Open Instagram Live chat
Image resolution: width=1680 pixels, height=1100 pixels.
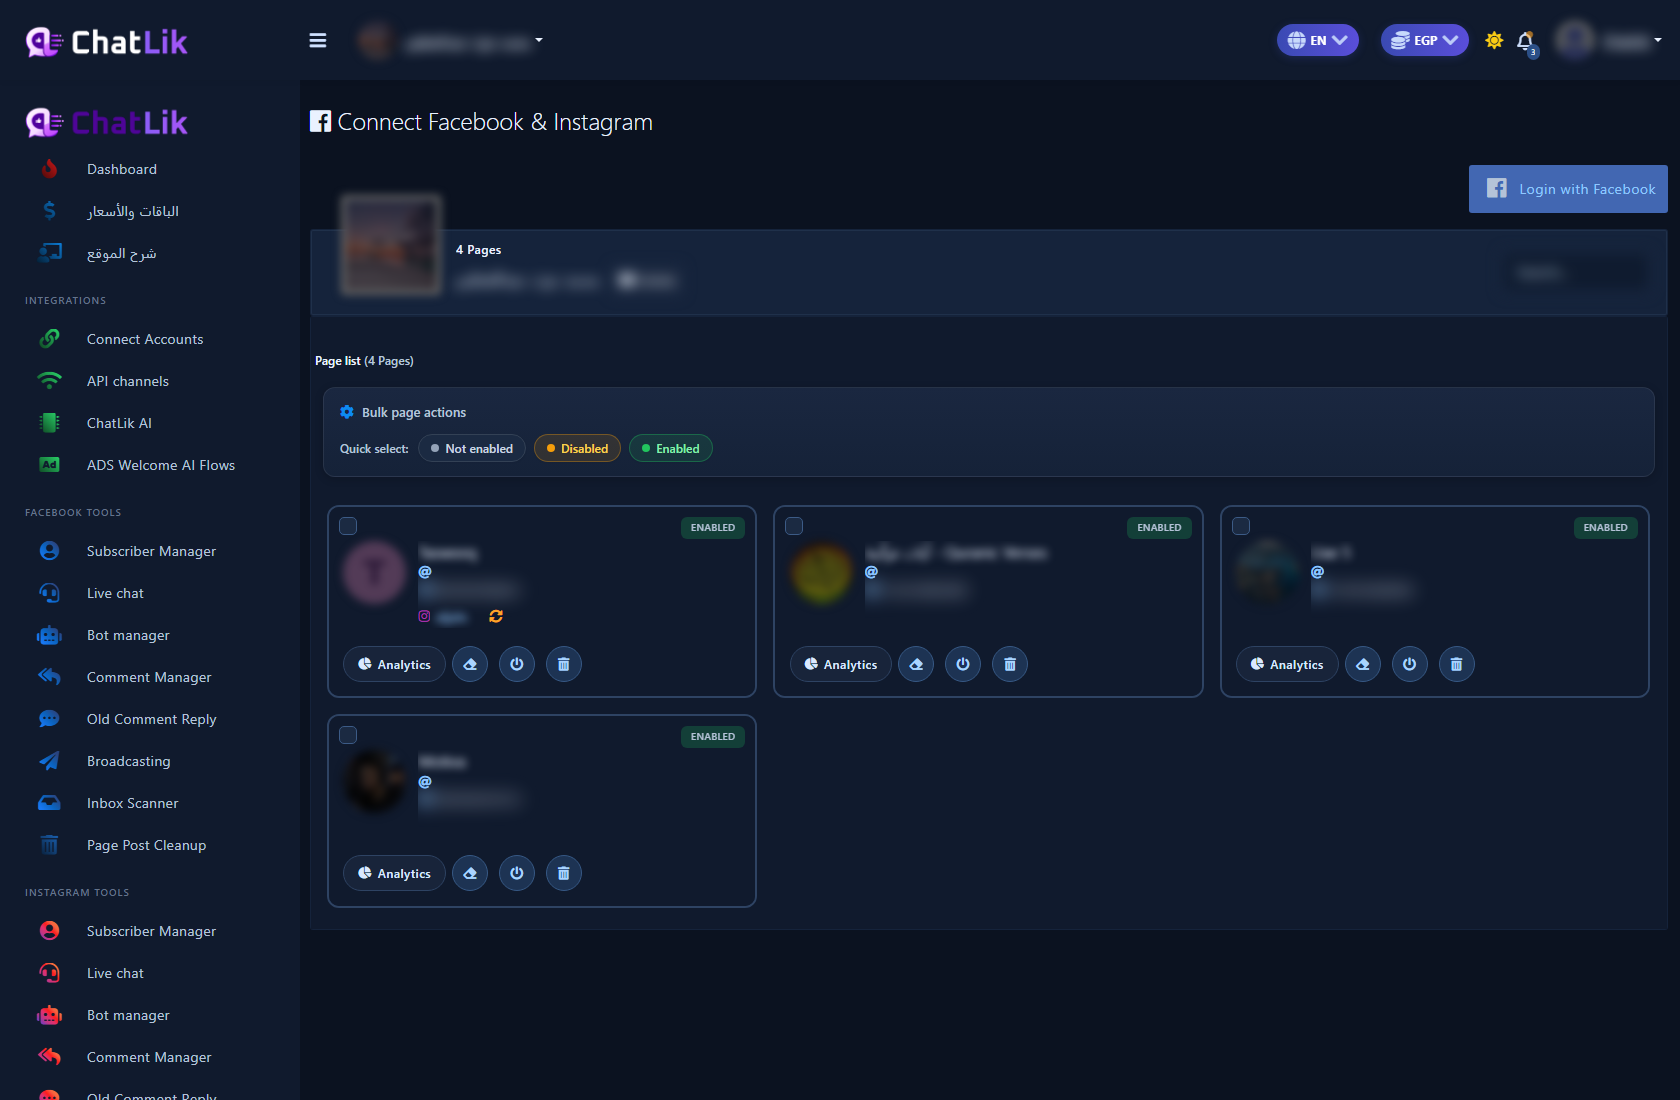click(115, 973)
